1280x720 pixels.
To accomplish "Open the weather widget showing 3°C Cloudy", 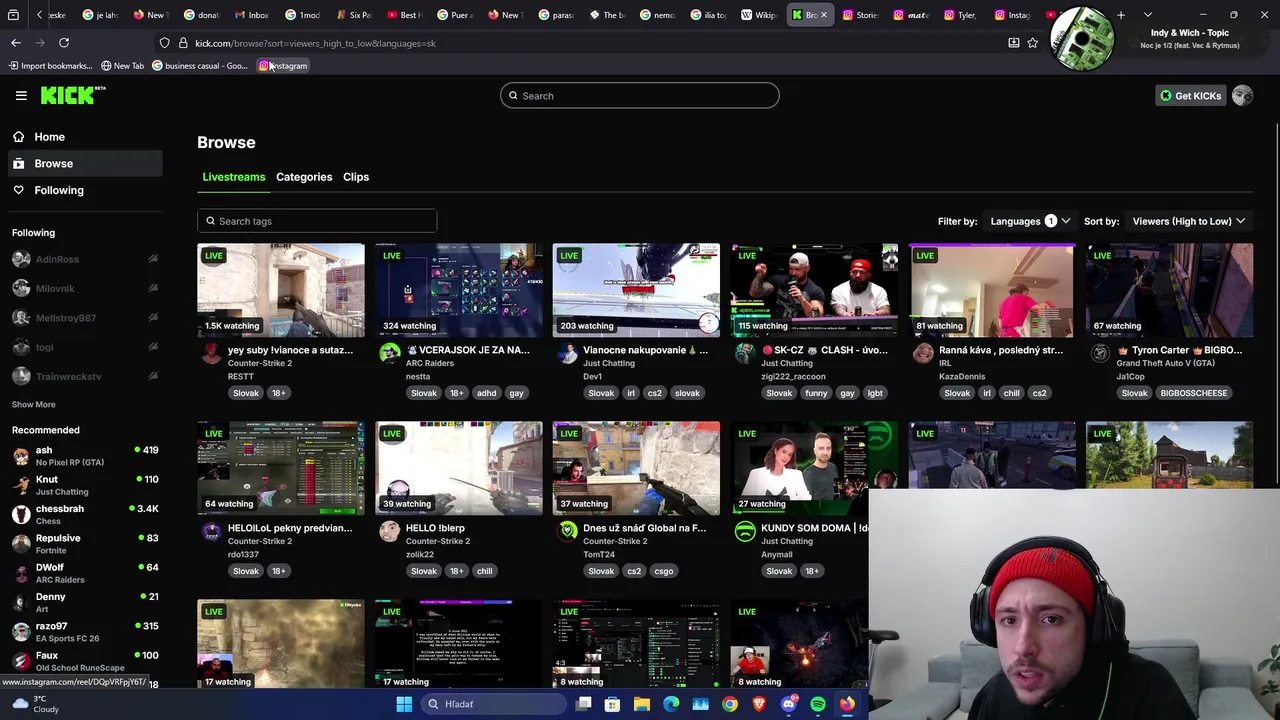I will (x=36, y=704).
